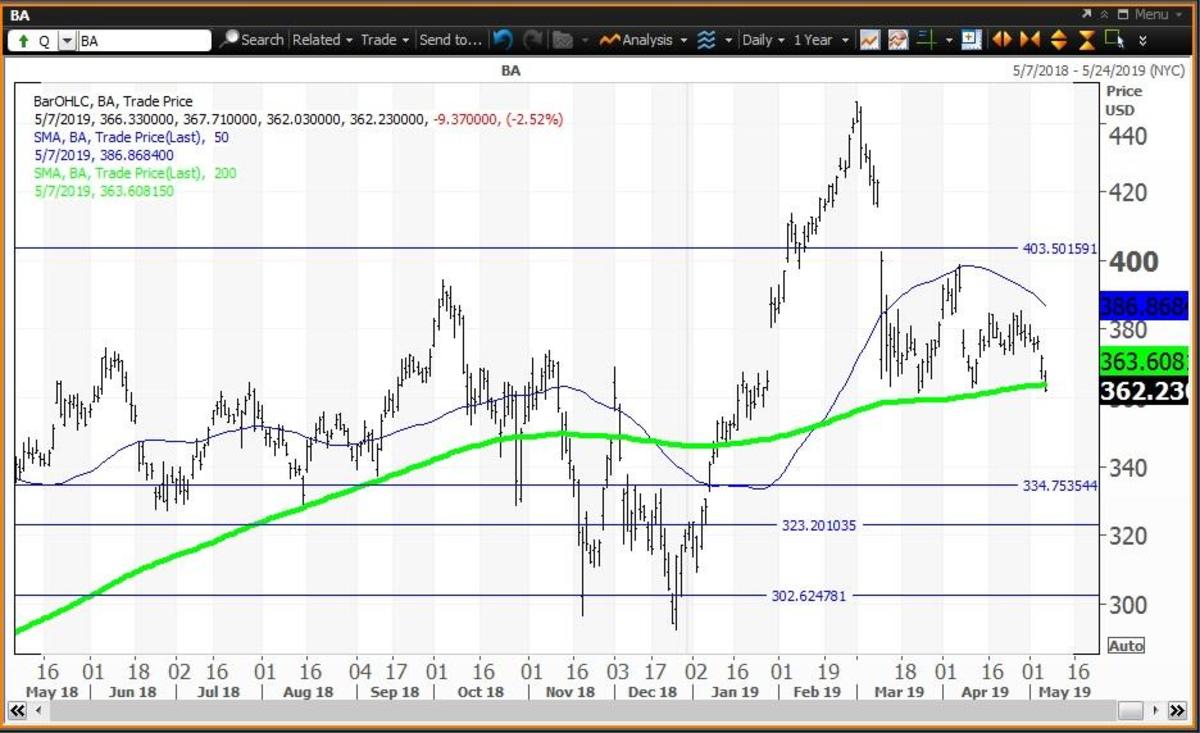
Task: Click the double line comparison chart icon
Action: click(897, 40)
